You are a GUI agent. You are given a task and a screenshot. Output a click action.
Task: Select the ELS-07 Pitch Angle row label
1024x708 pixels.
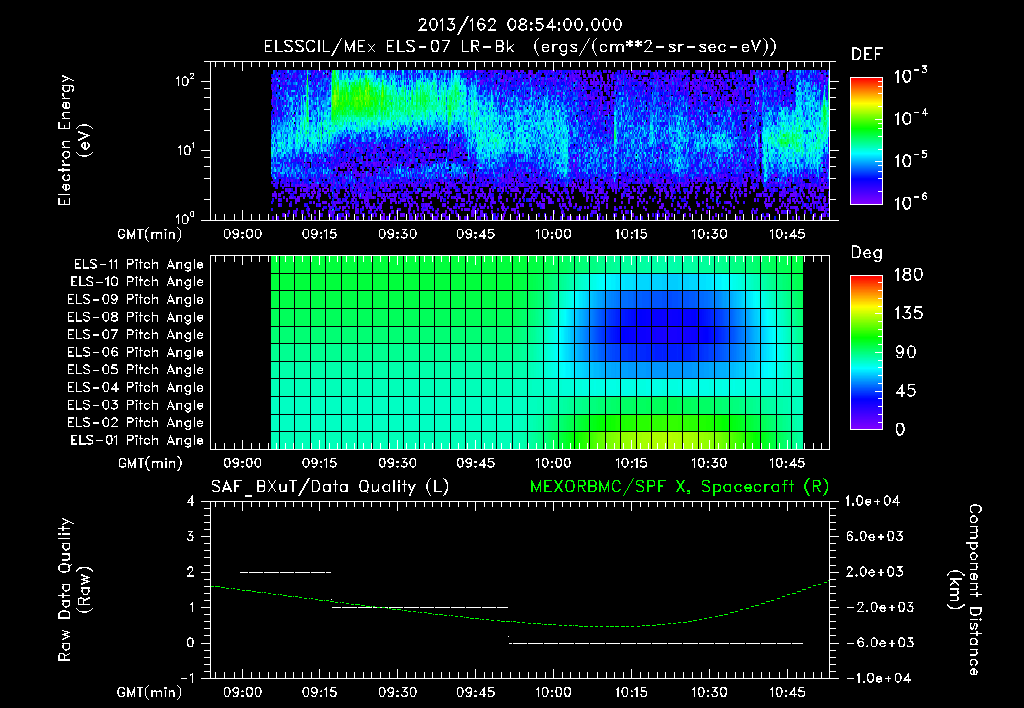click(136, 335)
